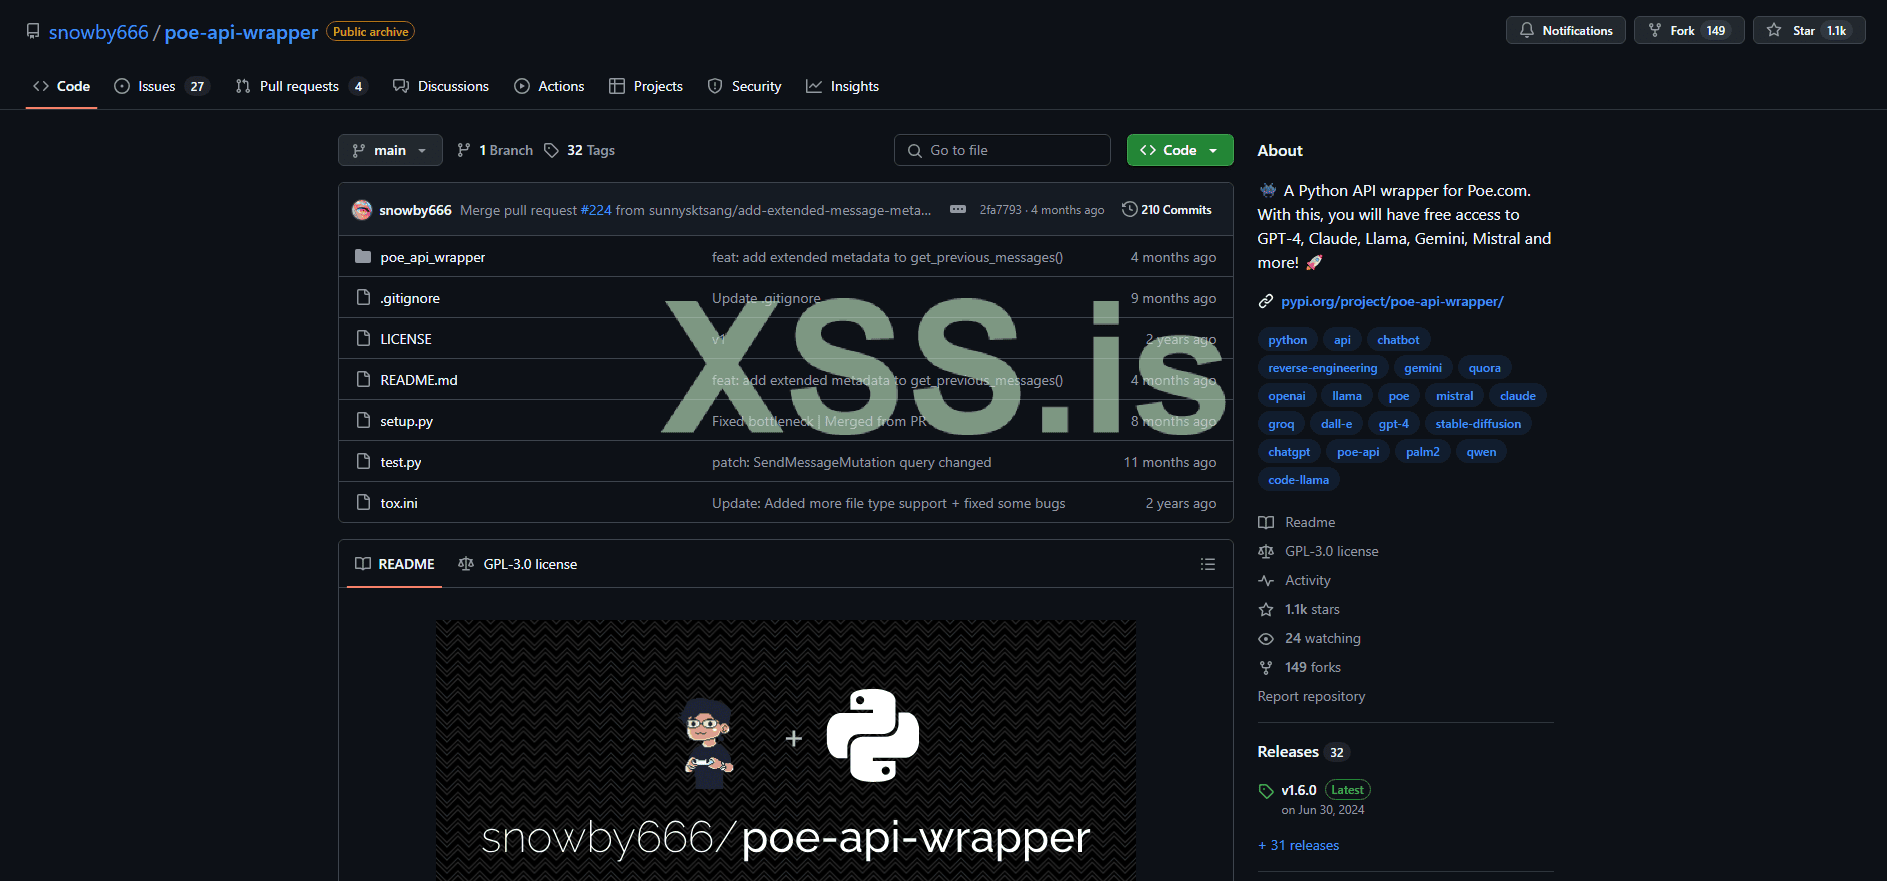
Task: Click the Notifications bell button
Action: [1565, 31]
